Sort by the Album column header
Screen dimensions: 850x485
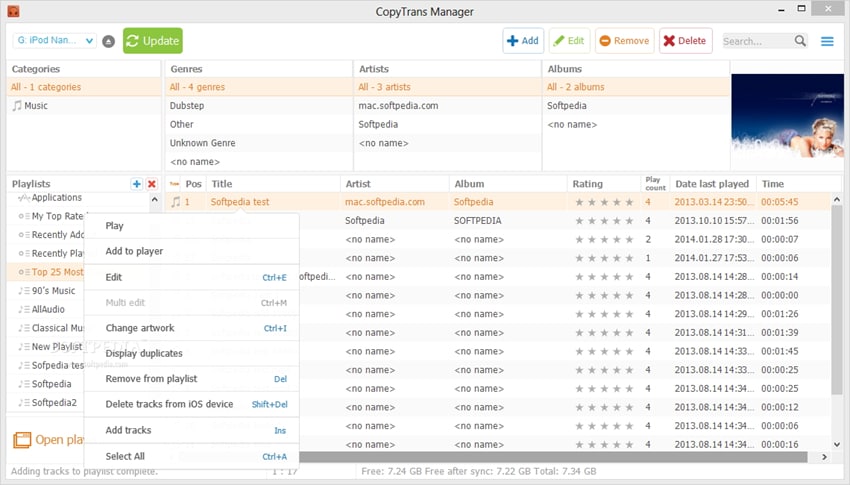(508, 184)
